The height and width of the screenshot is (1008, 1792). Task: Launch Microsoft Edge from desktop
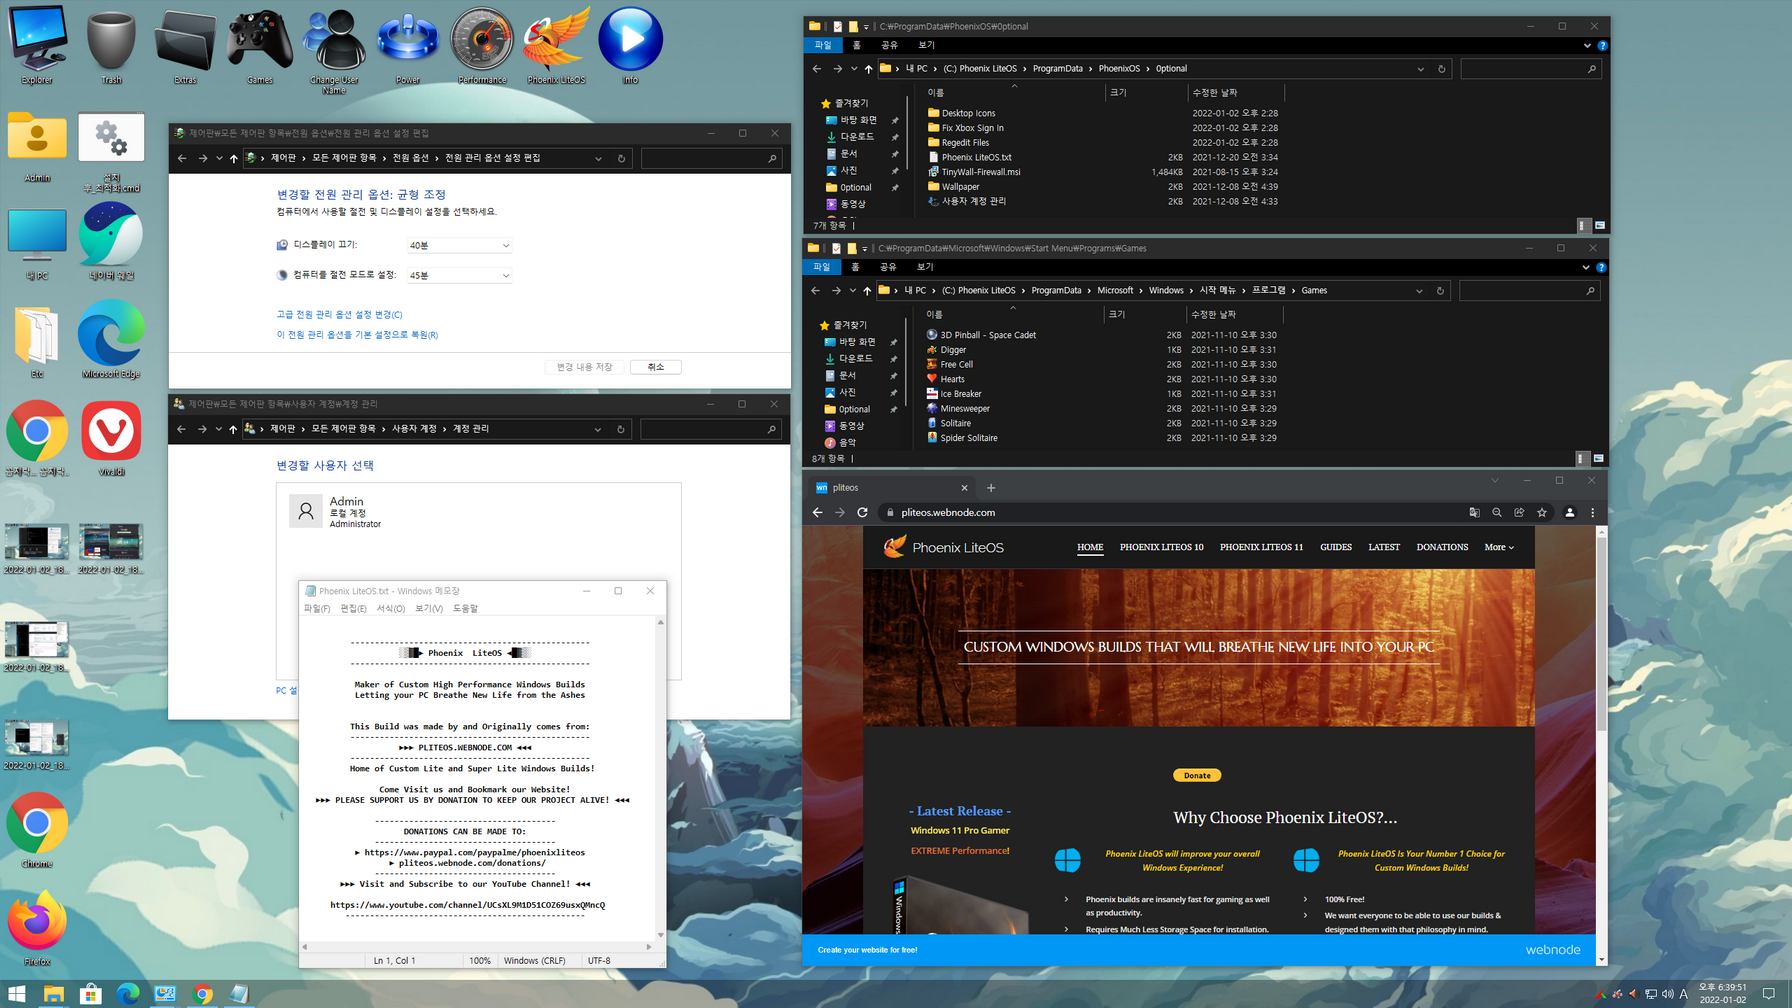[x=111, y=340]
